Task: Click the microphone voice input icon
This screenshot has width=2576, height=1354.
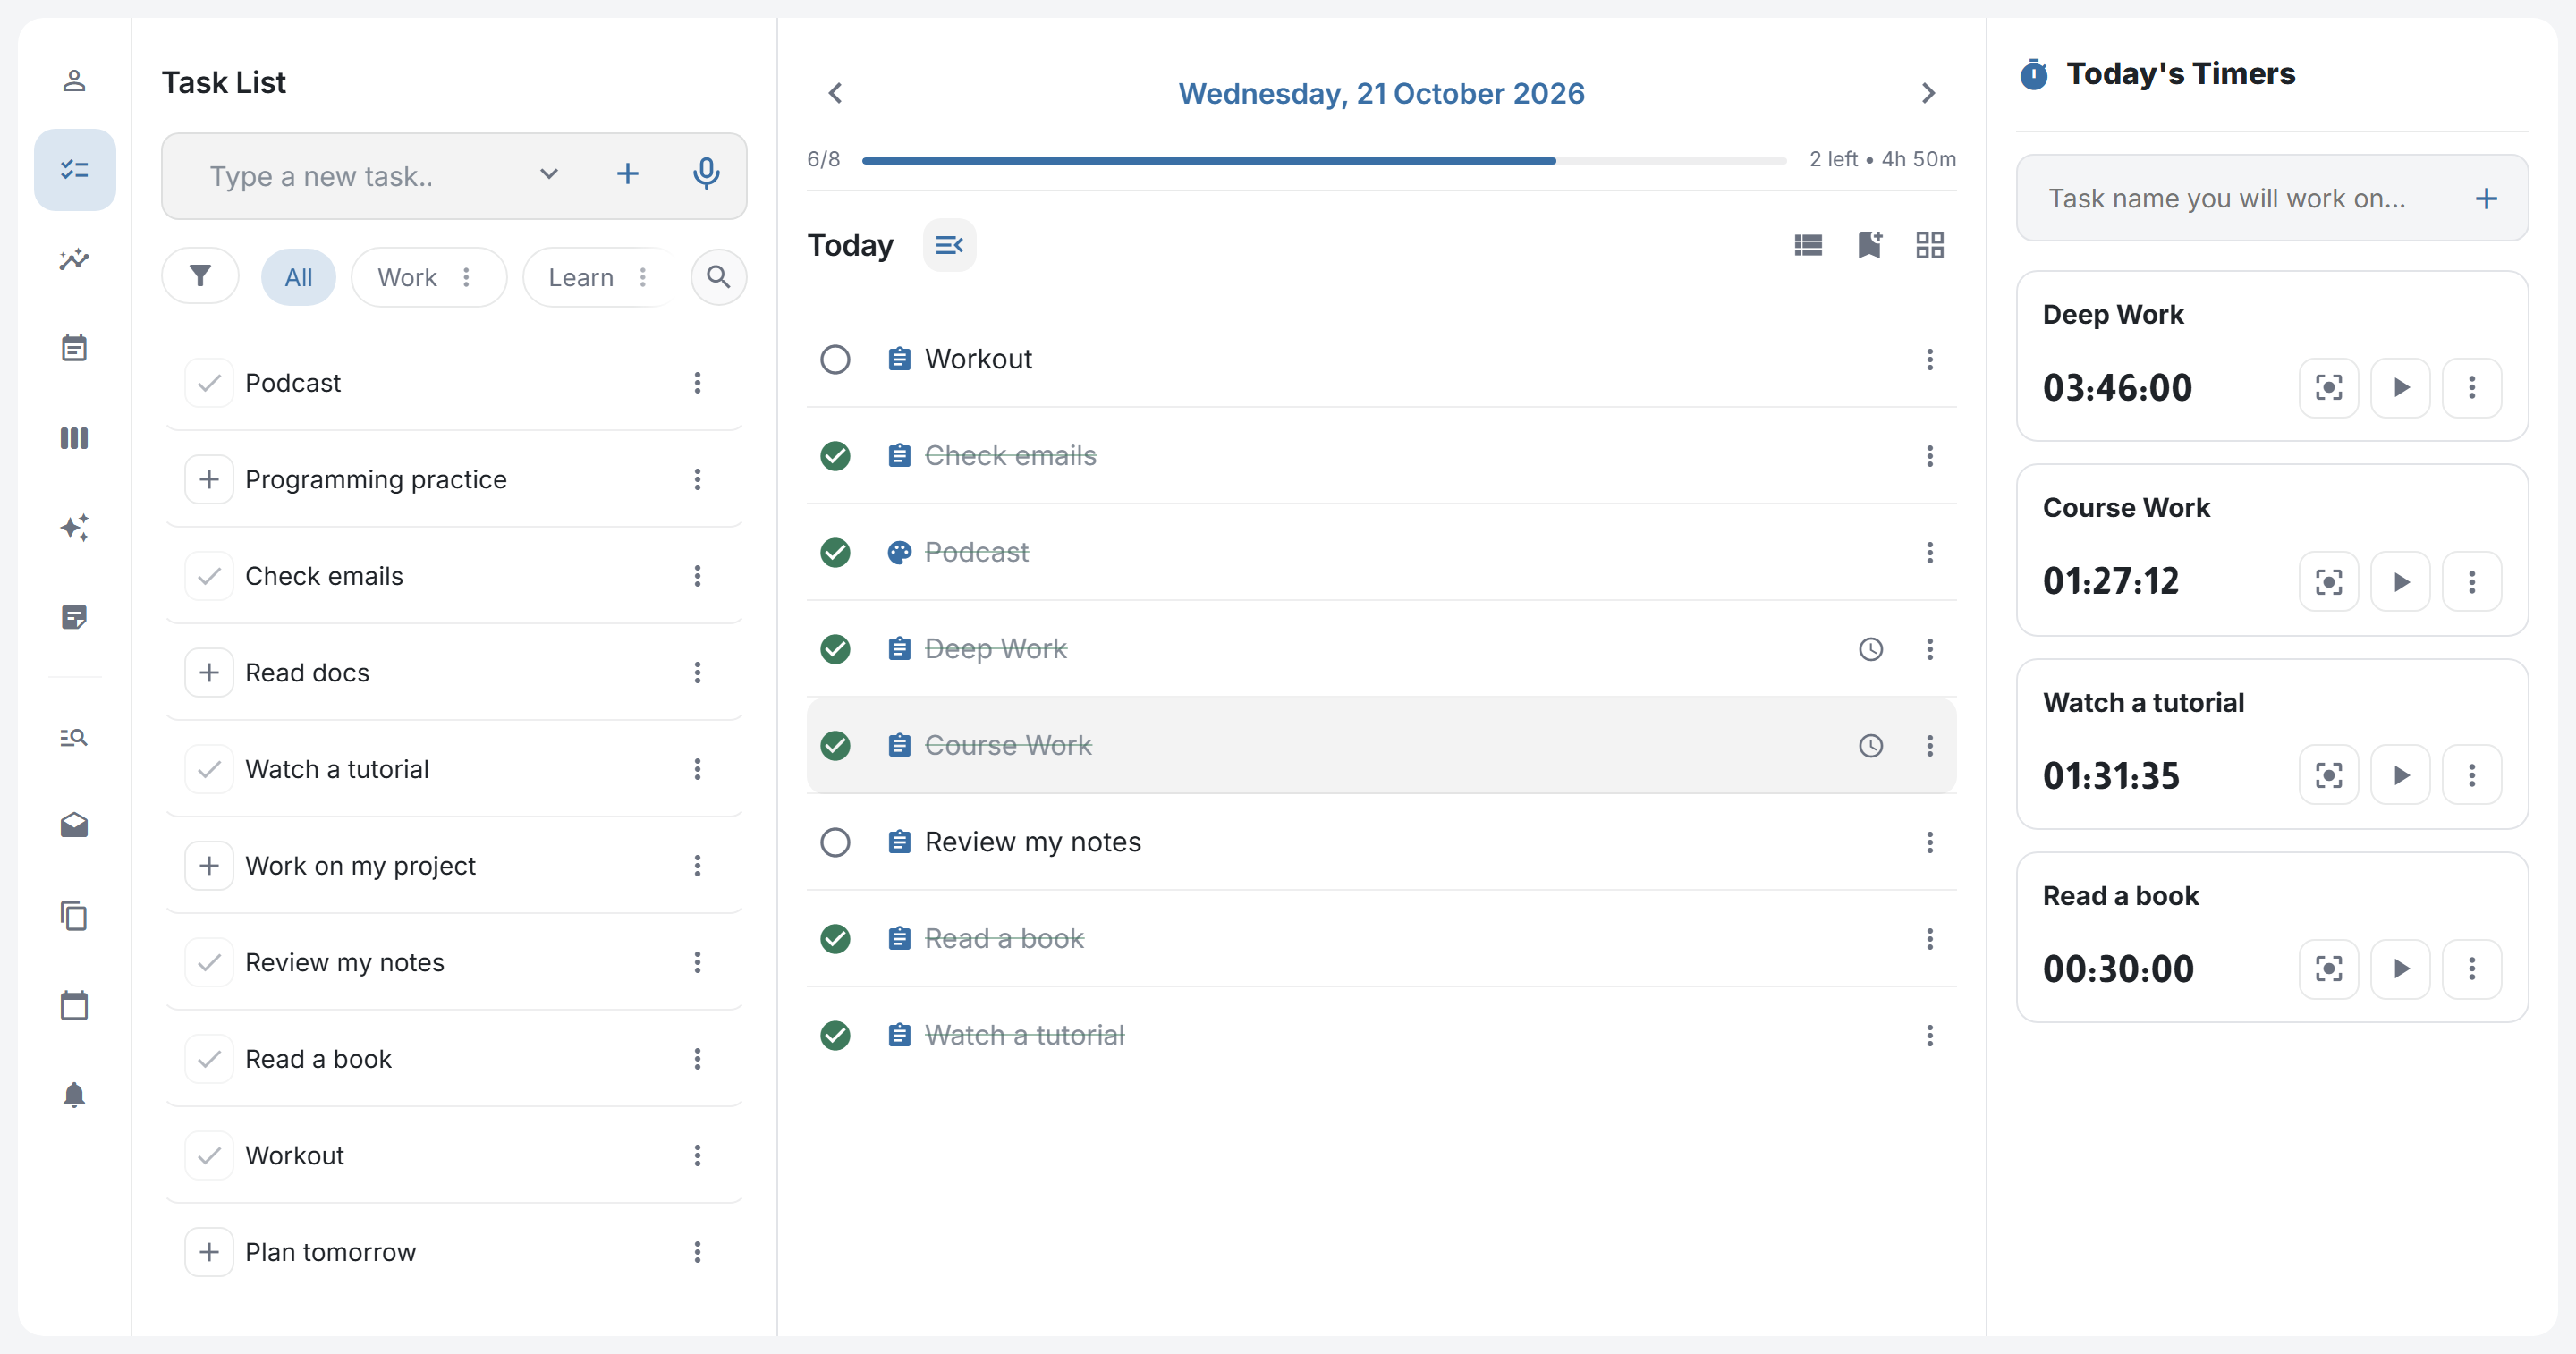Action: 706,174
